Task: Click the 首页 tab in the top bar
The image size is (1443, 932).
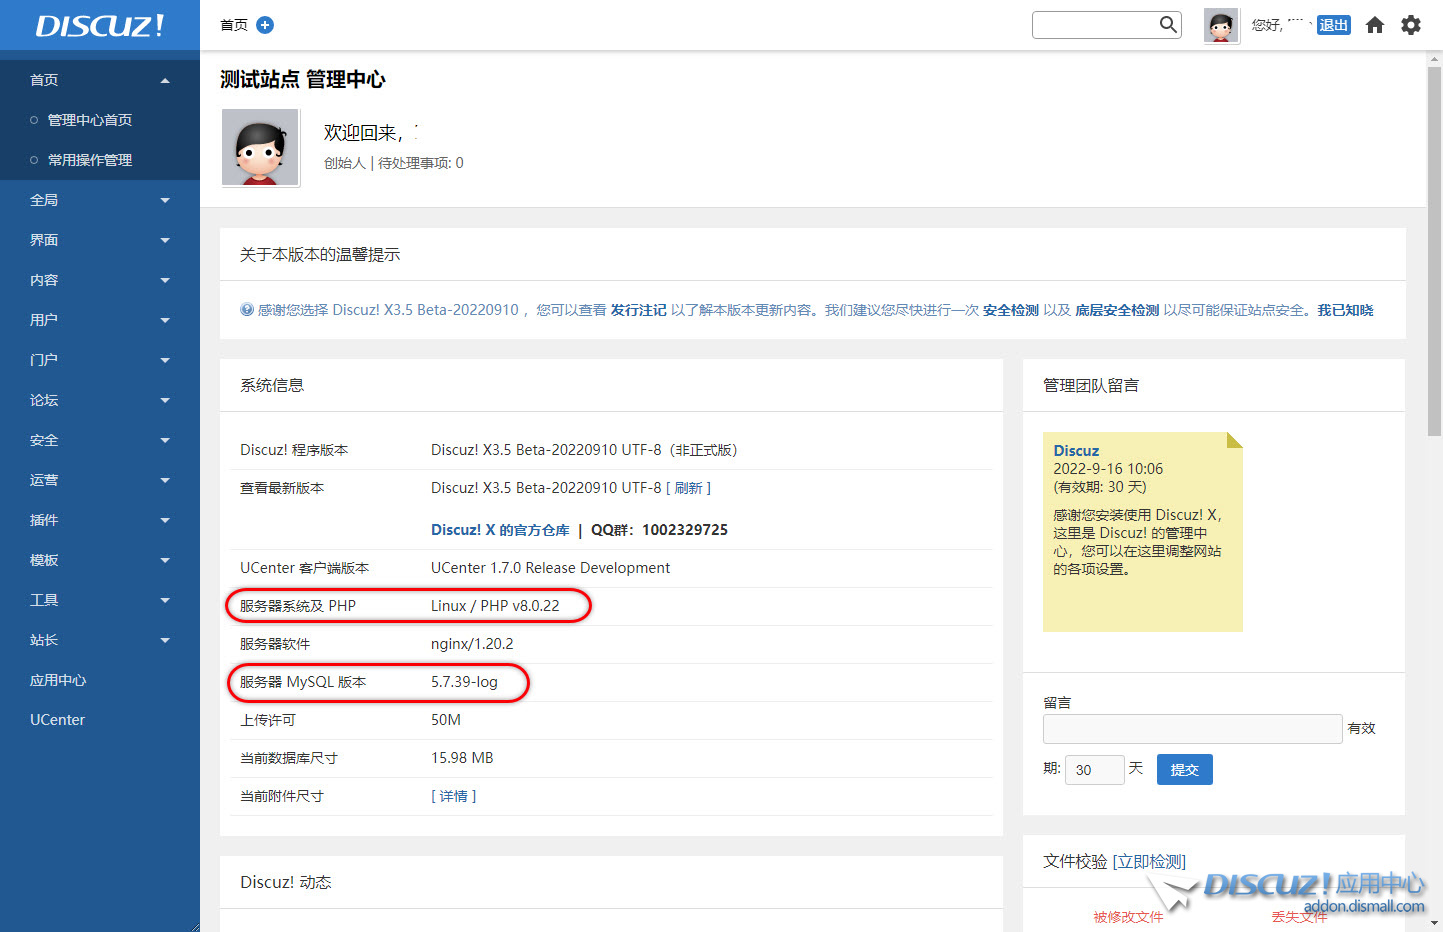Action: click(234, 25)
